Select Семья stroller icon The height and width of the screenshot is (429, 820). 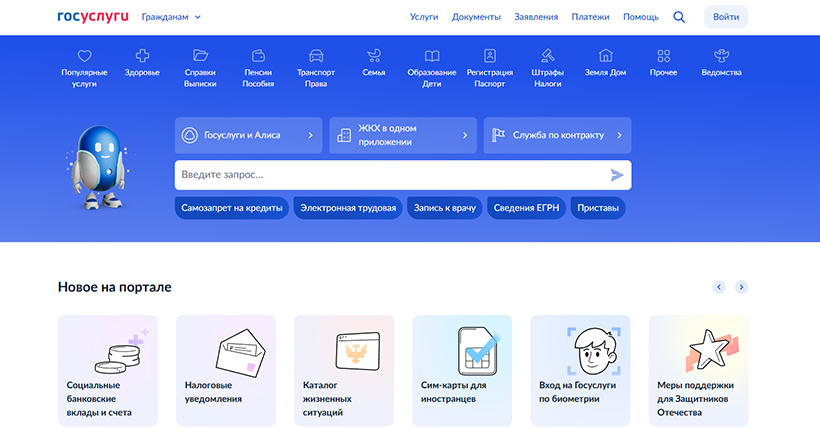(x=374, y=56)
